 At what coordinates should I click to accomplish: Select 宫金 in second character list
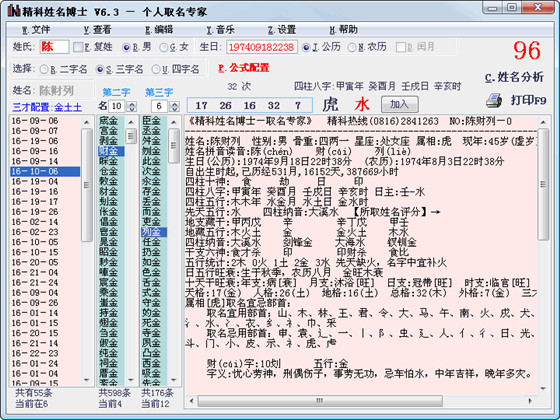point(111,131)
